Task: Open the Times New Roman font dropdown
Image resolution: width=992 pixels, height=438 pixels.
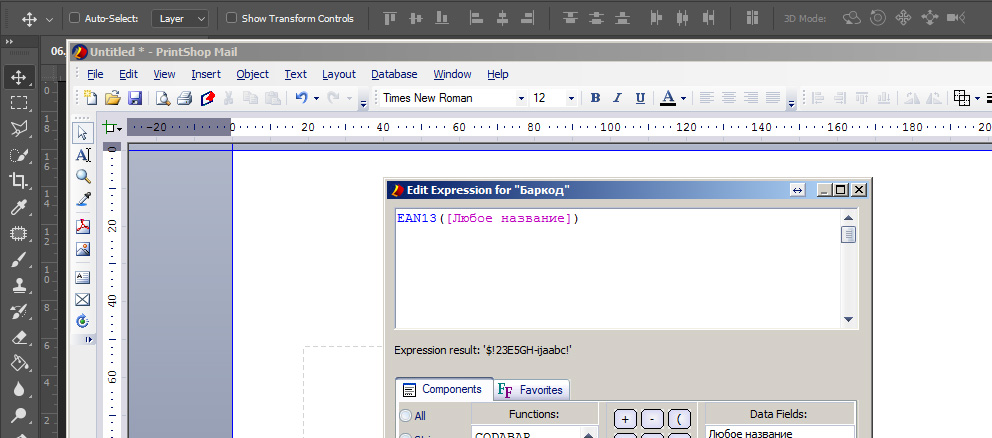Action: 521,98
